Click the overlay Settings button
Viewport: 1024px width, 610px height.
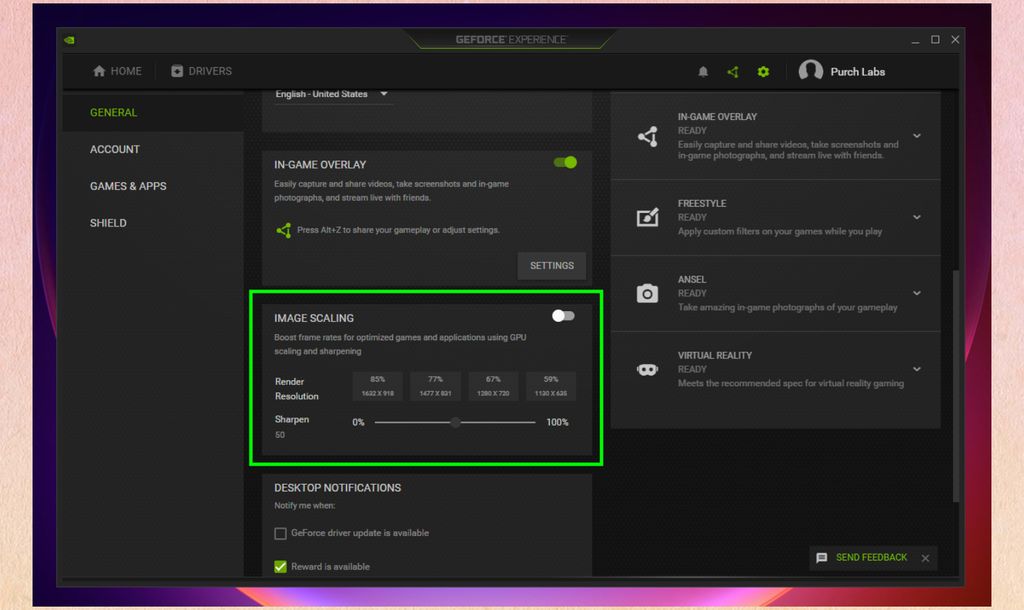point(551,265)
